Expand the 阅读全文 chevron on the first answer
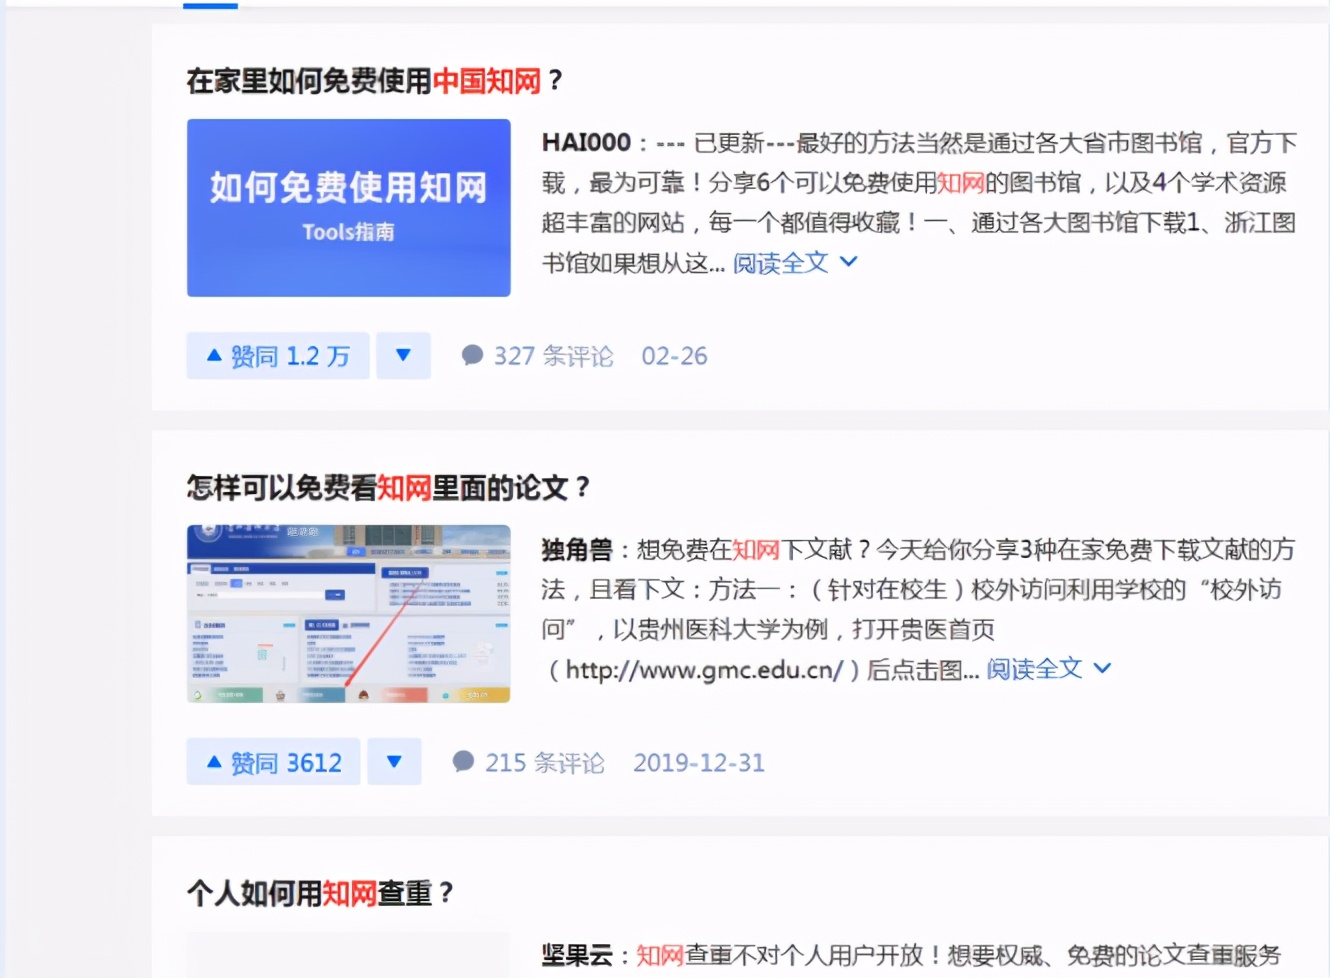This screenshot has width=1330, height=978. pos(848,261)
